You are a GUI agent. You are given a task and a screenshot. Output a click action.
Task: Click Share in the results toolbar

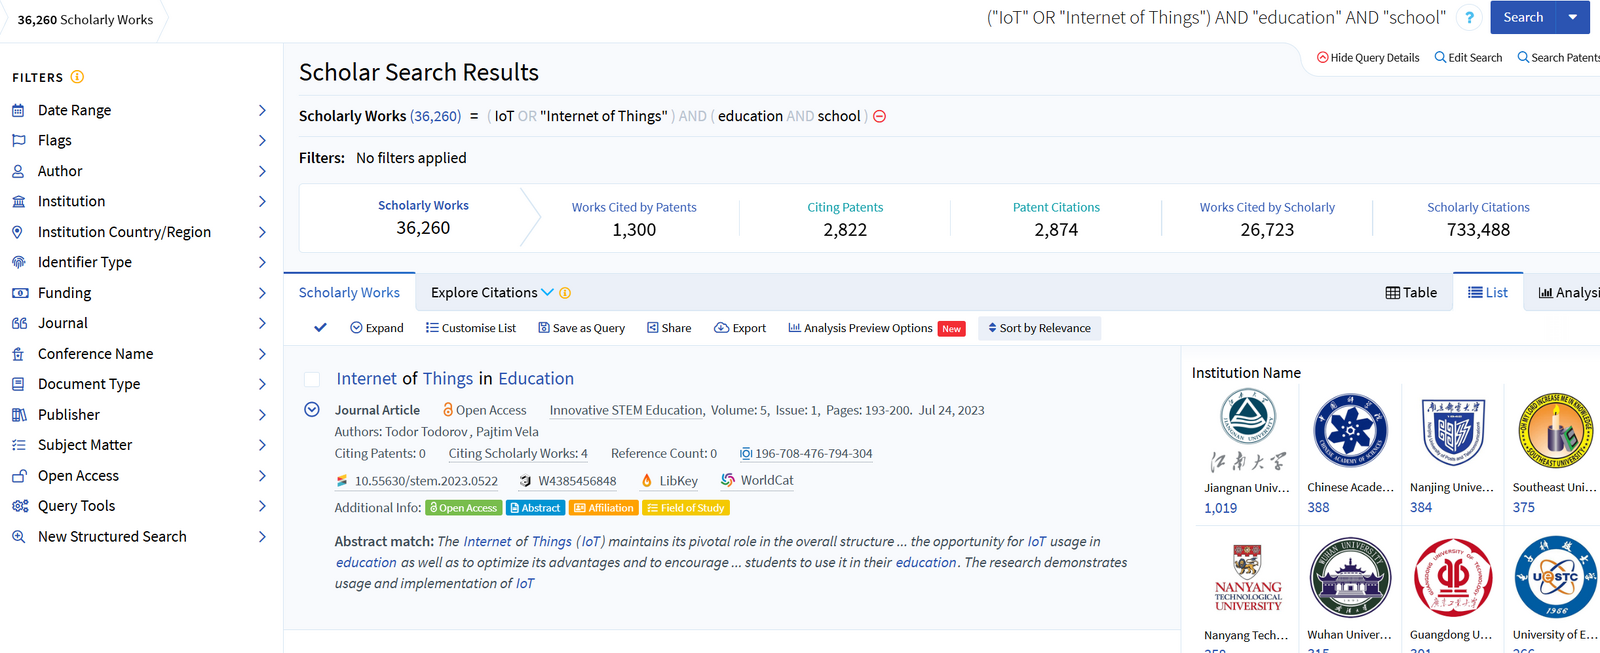click(x=669, y=328)
